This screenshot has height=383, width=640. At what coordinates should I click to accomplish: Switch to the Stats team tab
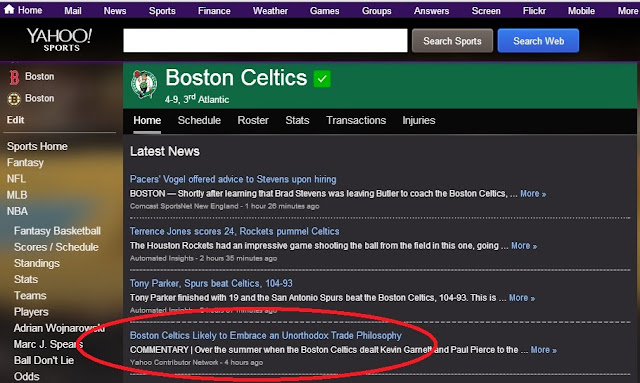pos(297,120)
